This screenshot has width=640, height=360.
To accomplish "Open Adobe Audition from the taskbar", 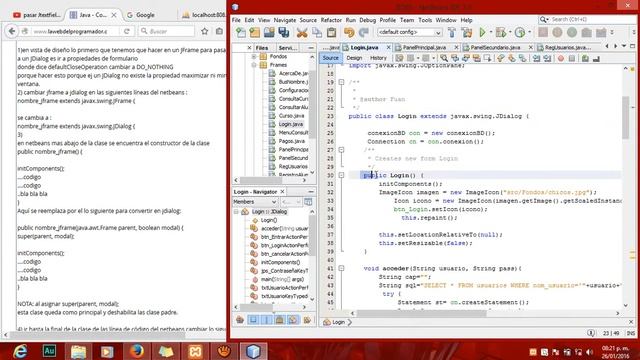I will point(49,351).
